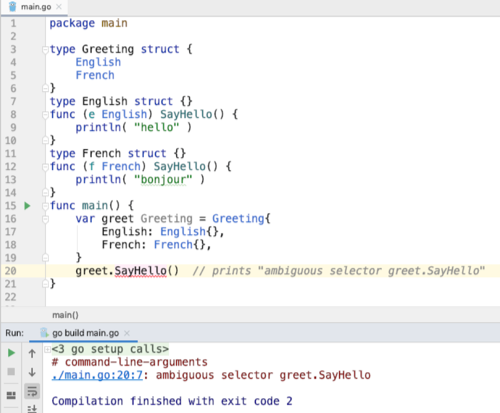Viewport: 500px width, 413px height.
Task: Navigate down the stack trace arrow
Action: click(x=32, y=372)
